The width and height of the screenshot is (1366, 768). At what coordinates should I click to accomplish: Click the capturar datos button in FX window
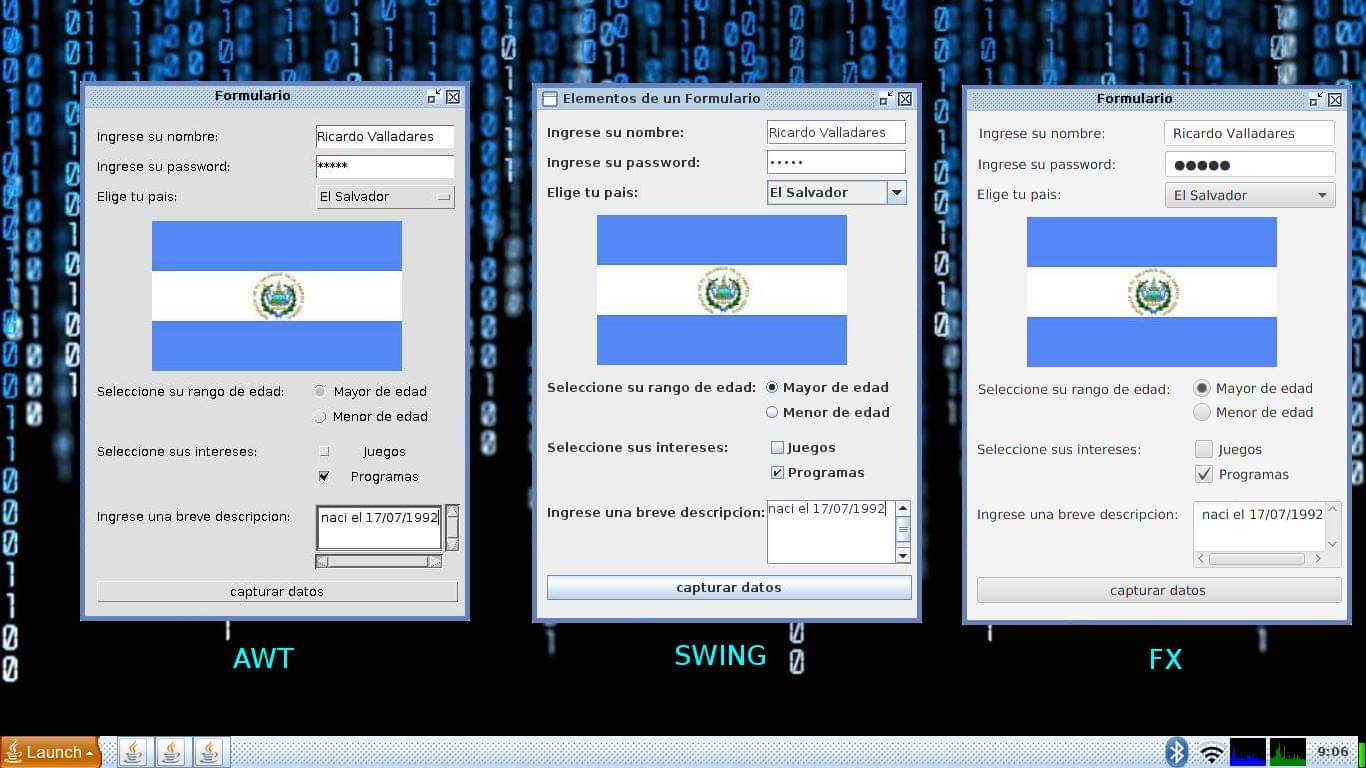[1159, 590]
